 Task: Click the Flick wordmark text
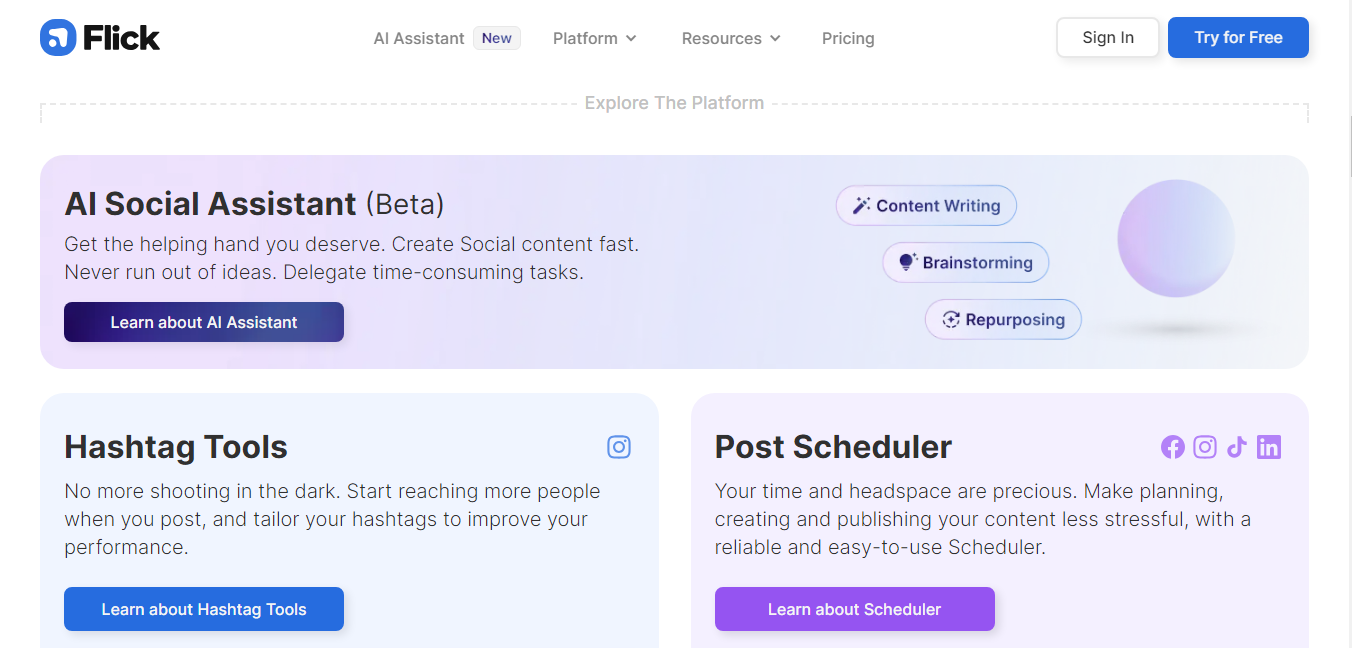121,38
